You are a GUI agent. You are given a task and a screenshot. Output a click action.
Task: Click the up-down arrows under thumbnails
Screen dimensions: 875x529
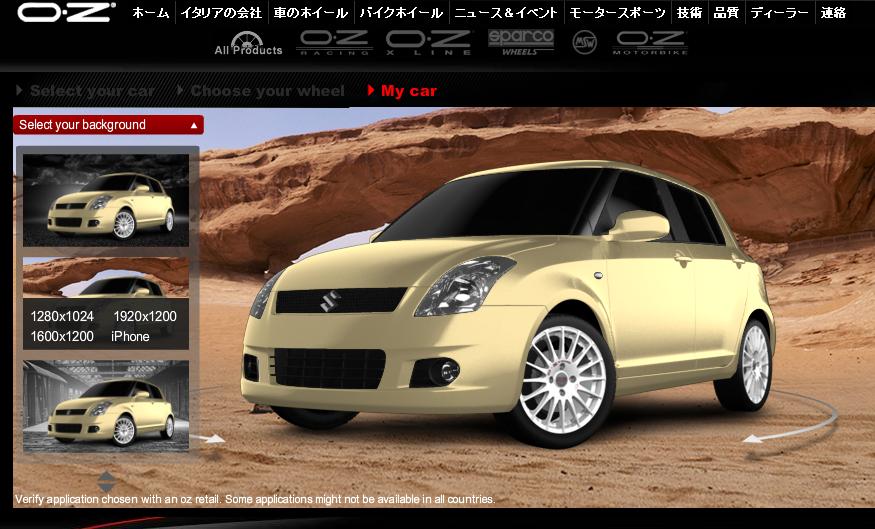[x=106, y=482]
